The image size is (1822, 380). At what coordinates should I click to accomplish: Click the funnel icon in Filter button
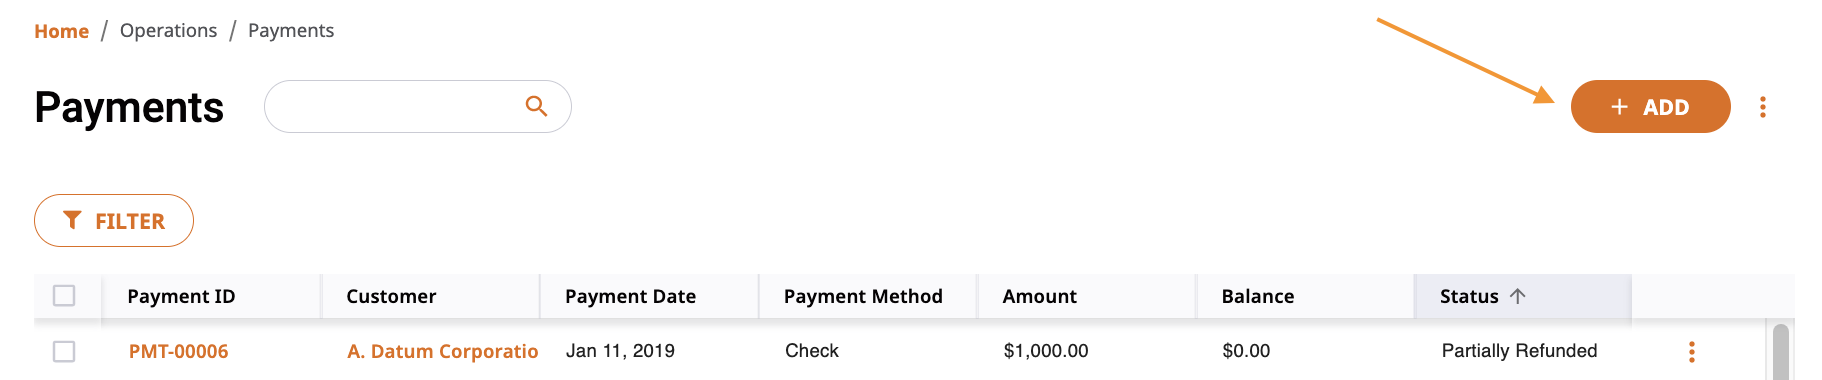[72, 220]
